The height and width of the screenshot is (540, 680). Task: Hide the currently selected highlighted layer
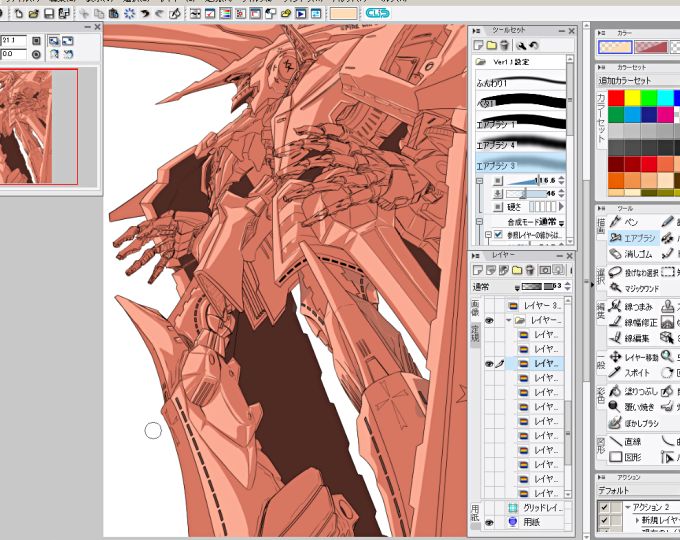pyautogui.click(x=489, y=364)
